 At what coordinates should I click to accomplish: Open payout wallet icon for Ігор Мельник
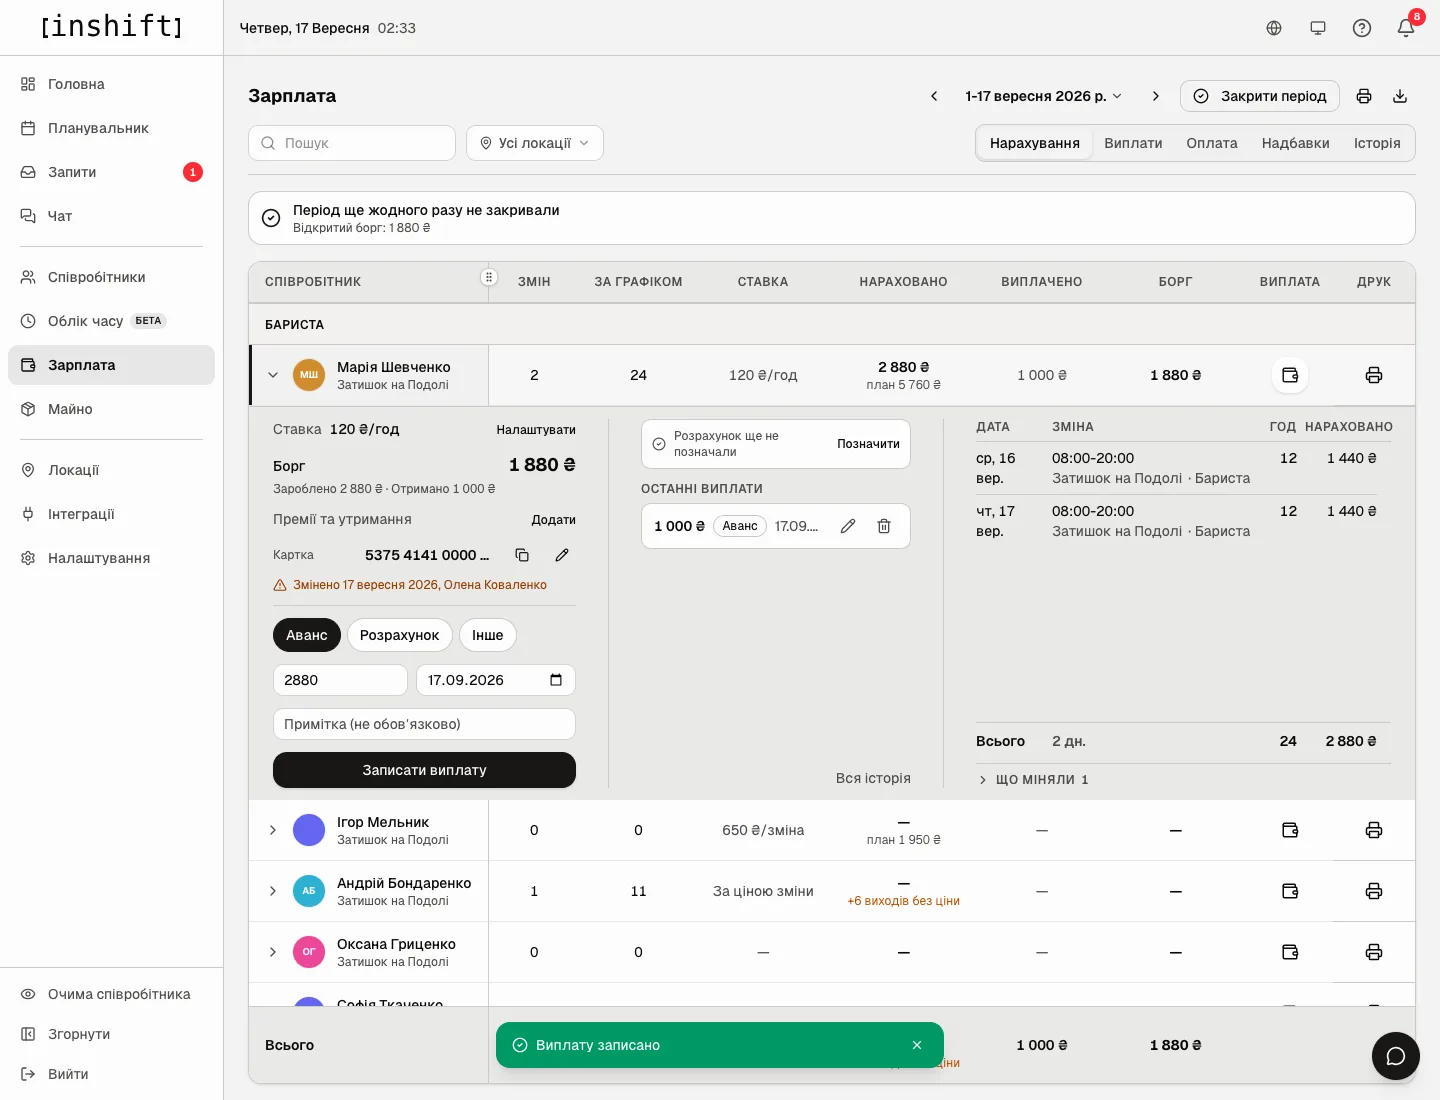1290,830
